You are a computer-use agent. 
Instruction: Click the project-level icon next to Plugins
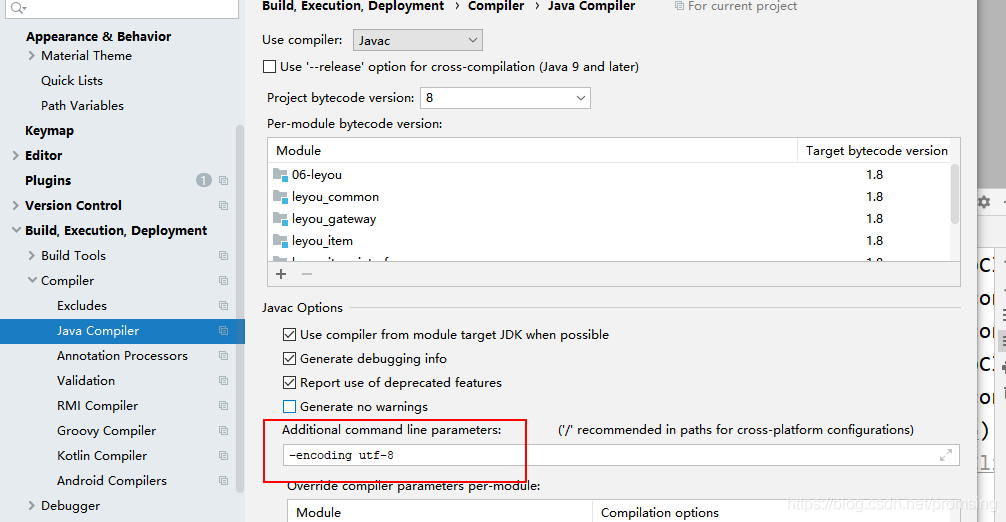pyautogui.click(x=223, y=181)
